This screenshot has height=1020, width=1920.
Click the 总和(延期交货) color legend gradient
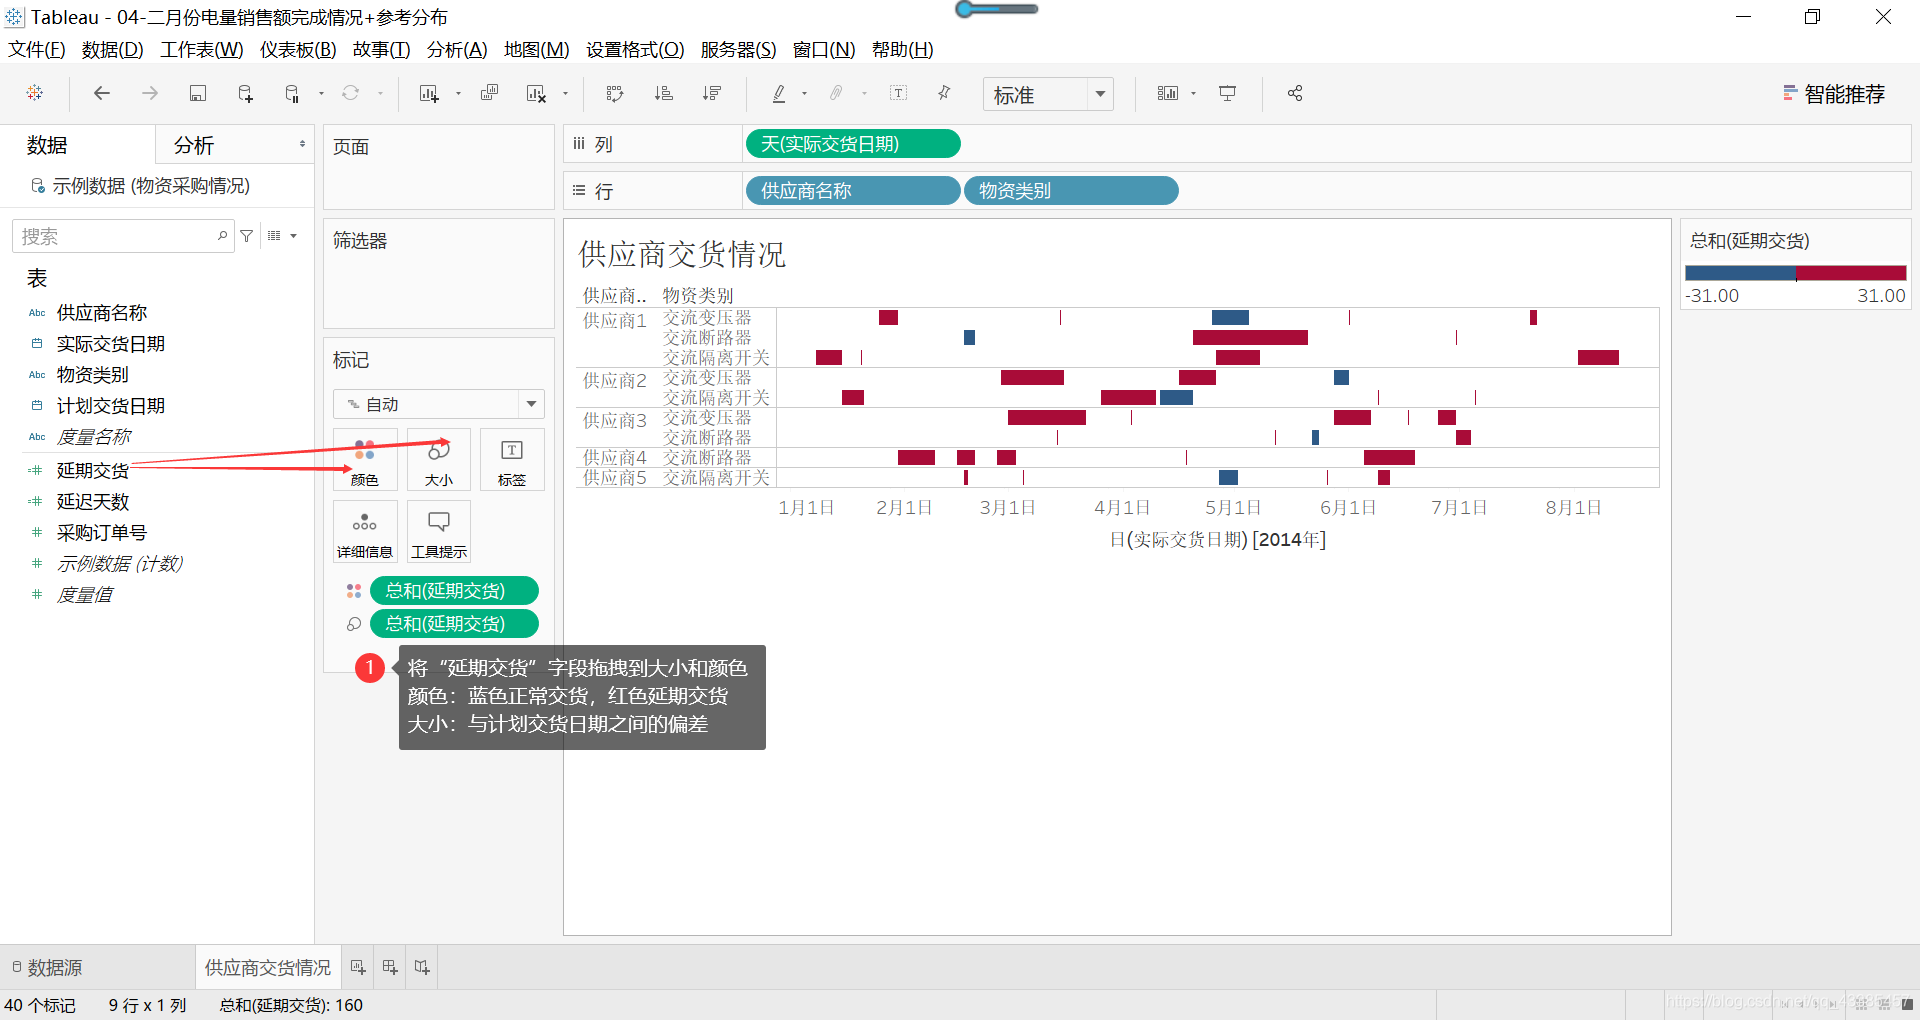coord(1796,273)
